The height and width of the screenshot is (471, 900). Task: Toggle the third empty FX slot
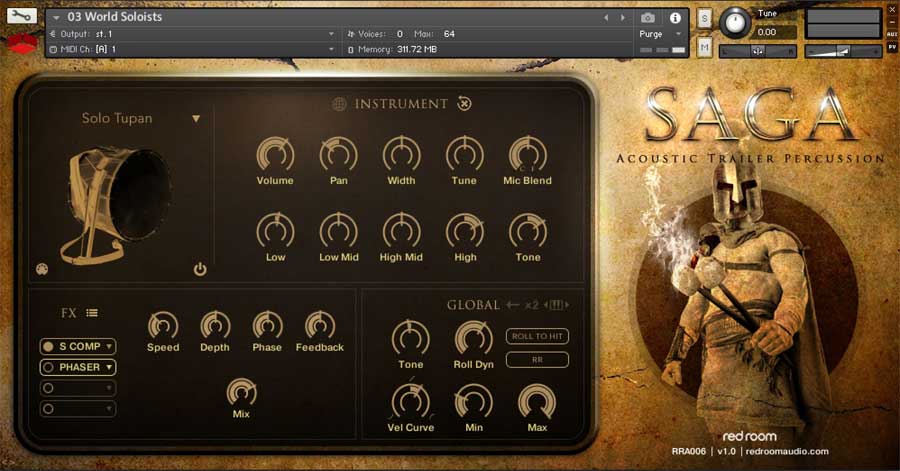coord(48,388)
